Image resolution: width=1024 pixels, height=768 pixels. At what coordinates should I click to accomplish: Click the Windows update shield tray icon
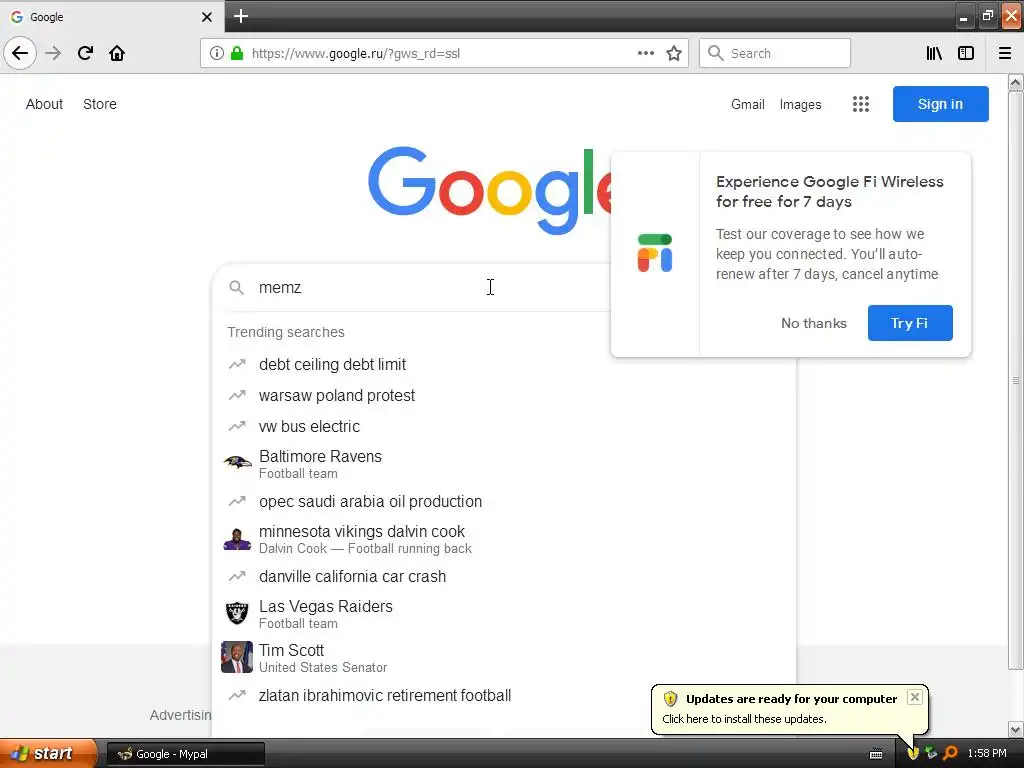[913, 754]
